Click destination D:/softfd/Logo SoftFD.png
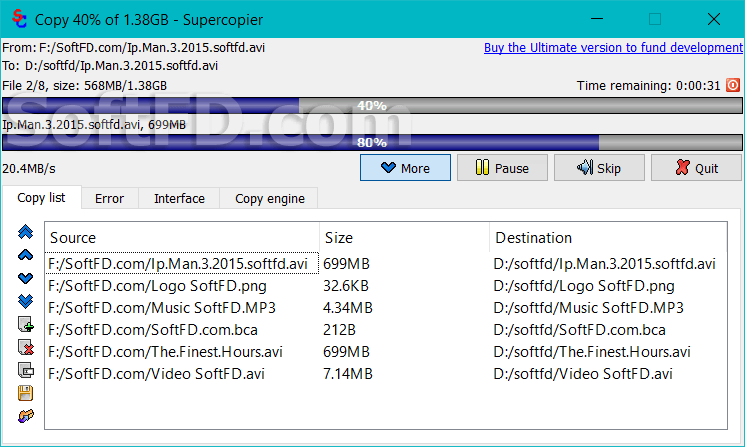This screenshot has height=447, width=745. [584, 286]
